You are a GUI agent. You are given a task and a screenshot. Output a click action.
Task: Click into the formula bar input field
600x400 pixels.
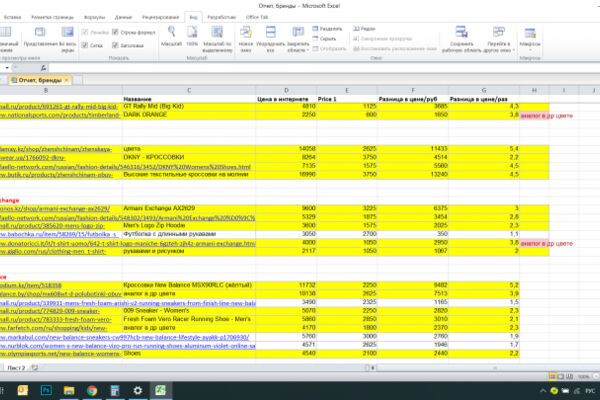(323, 68)
